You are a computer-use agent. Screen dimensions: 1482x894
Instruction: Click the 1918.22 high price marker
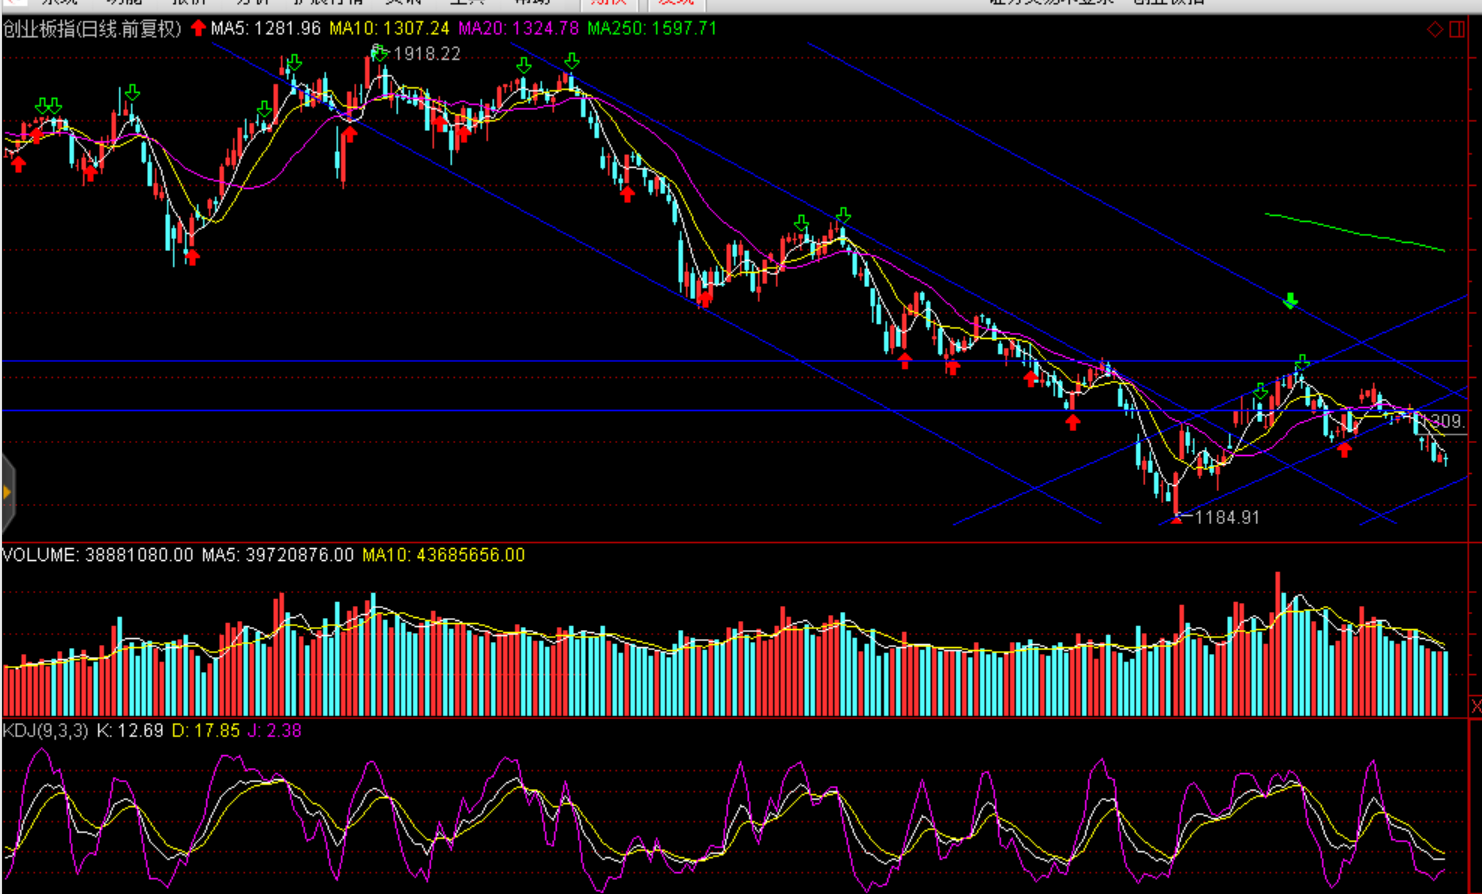click(426, 54)
